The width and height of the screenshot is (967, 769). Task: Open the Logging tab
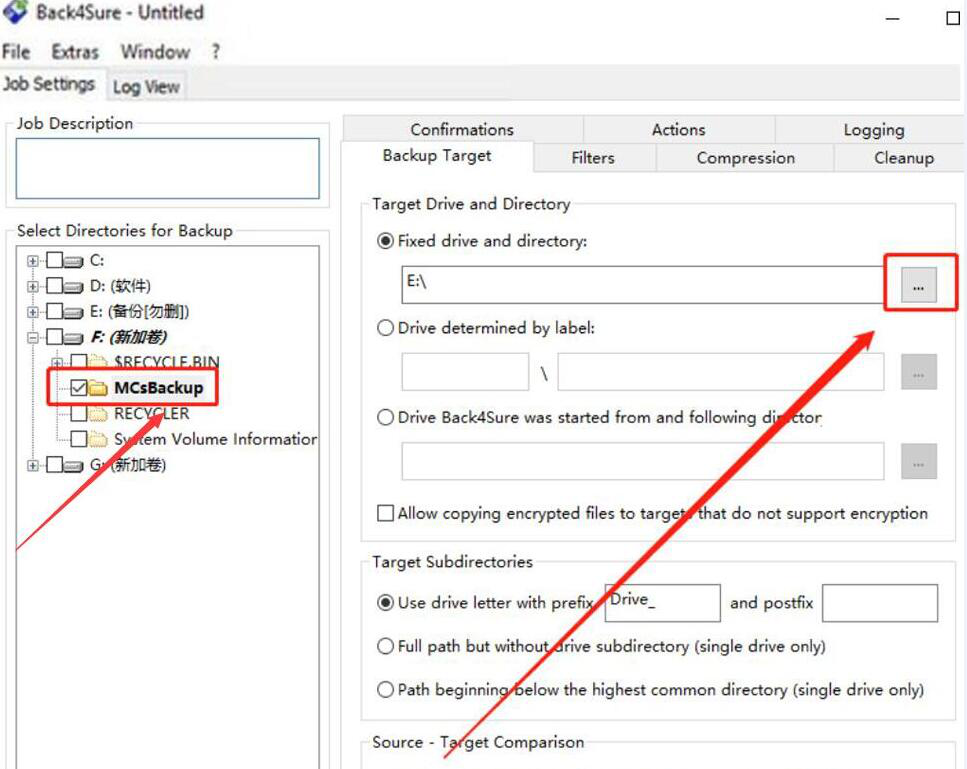pos(873,130)
